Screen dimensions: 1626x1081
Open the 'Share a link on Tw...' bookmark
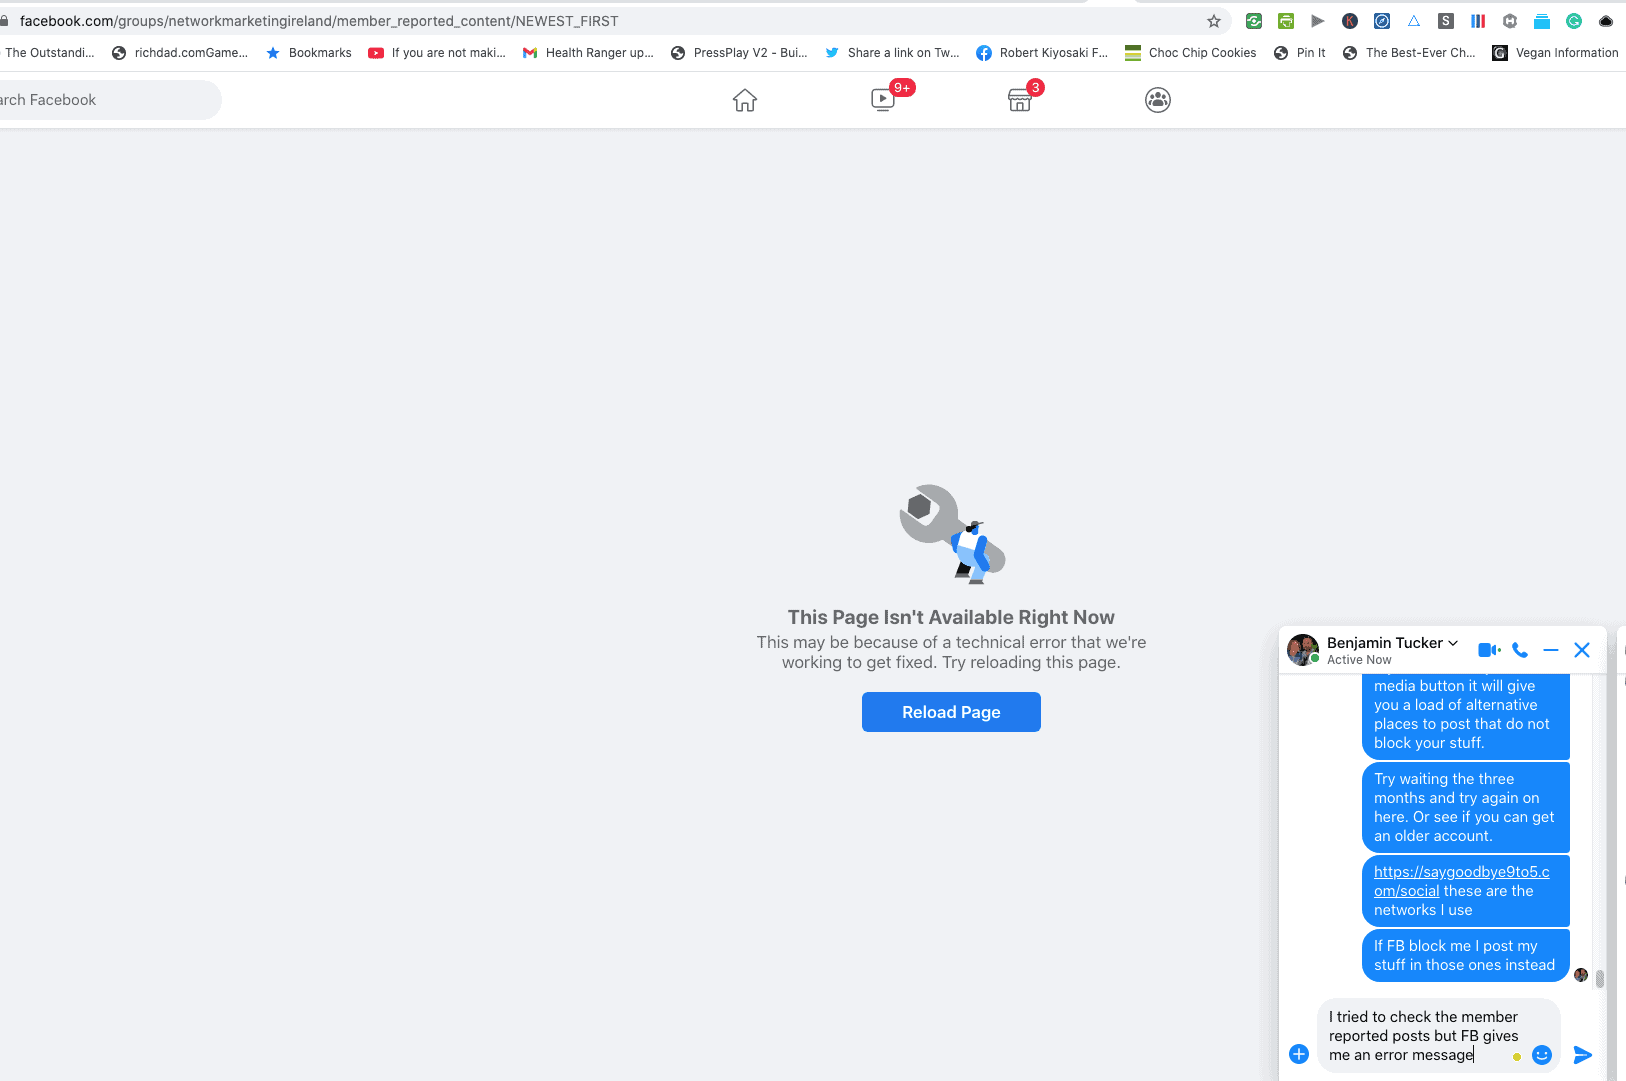pyautogui.click(x=892, y=53)
